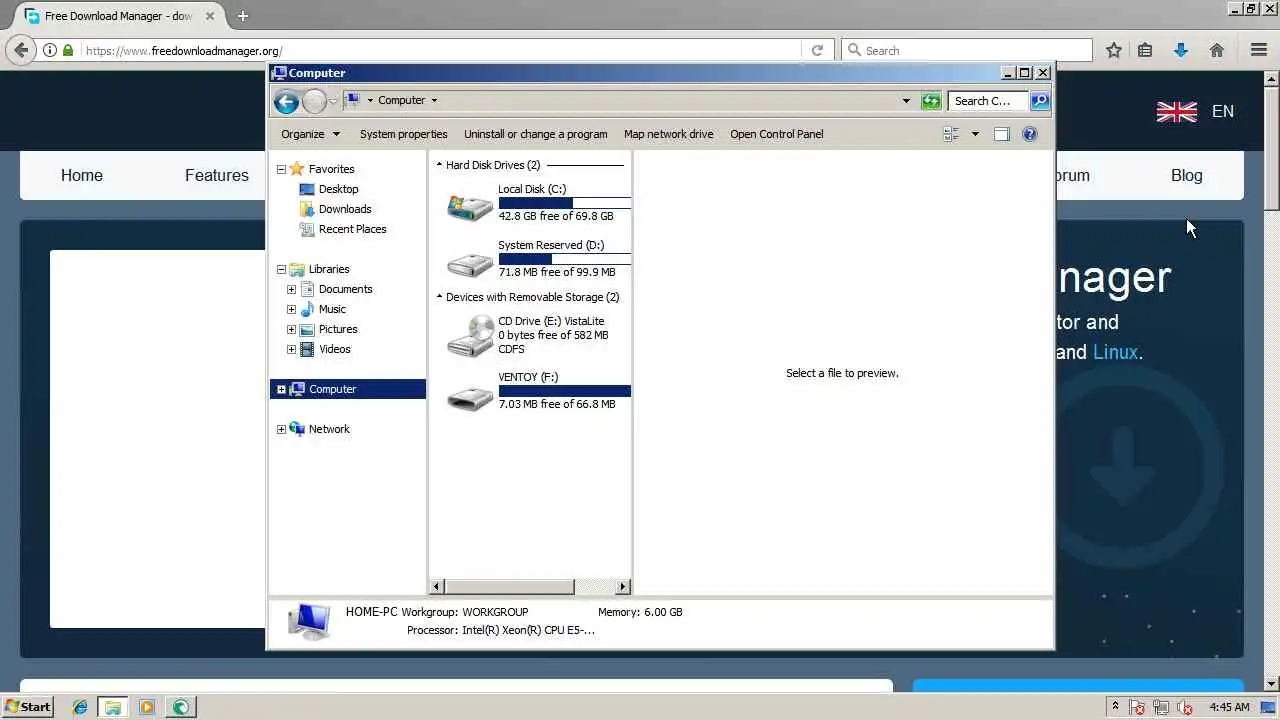The width and height of the screenshot is (1280, 720).
Task: Click in the Search Computer field
Action: click(988, 100)
